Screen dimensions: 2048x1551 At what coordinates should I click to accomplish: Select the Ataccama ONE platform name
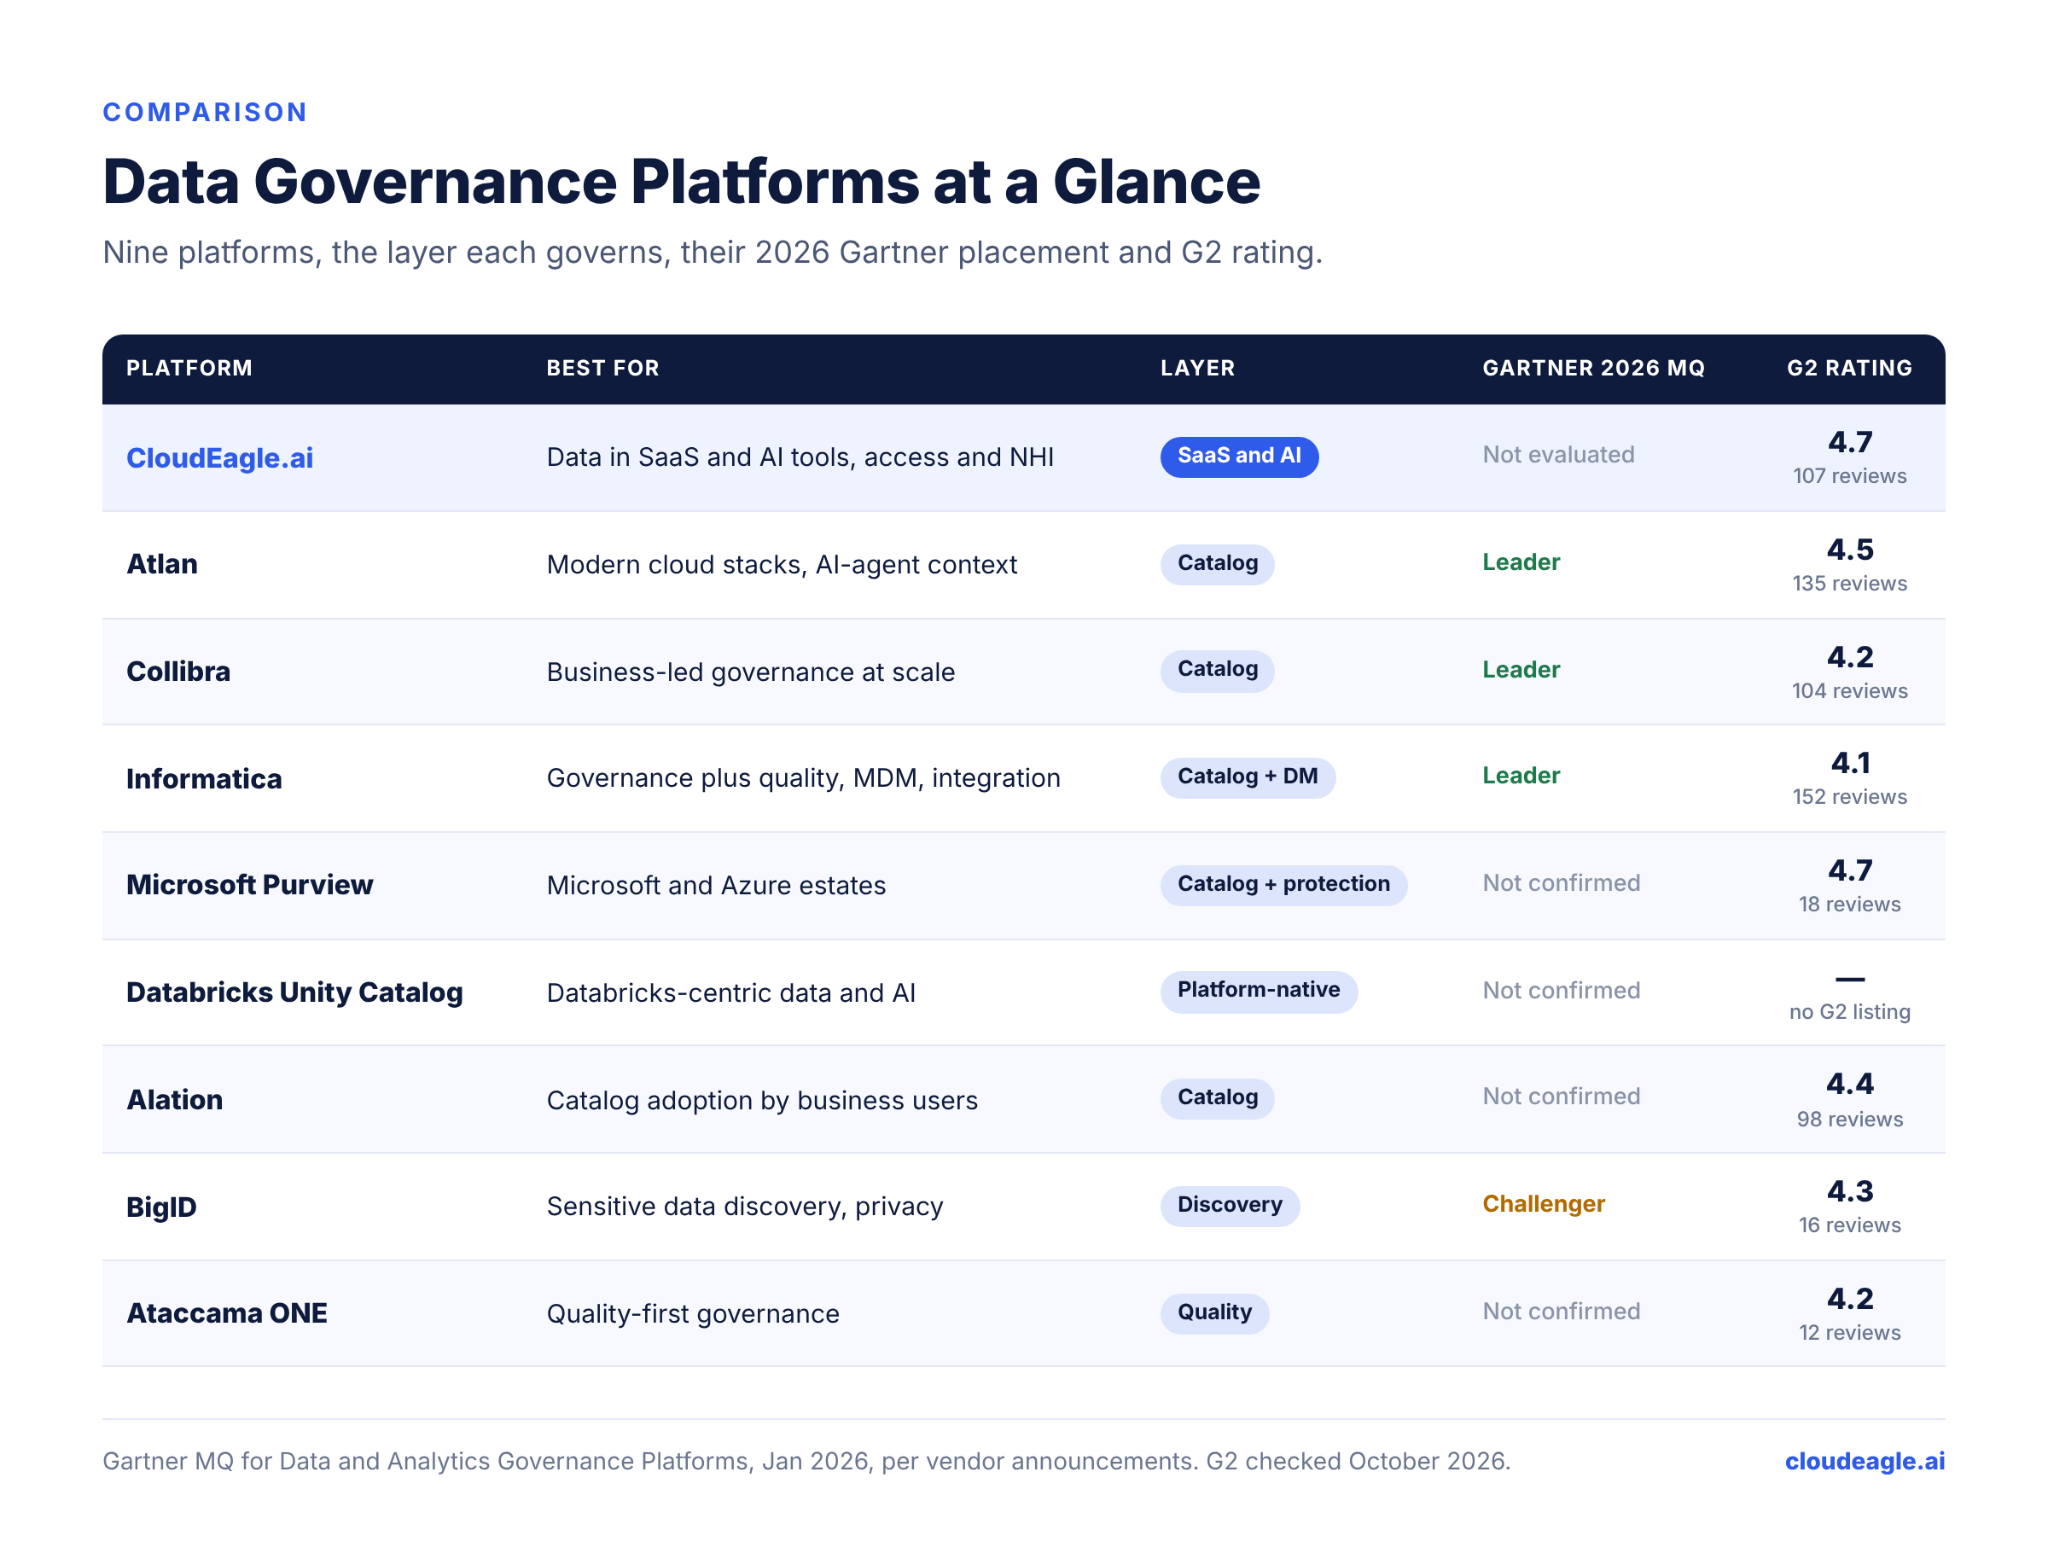coord(226,1313)
